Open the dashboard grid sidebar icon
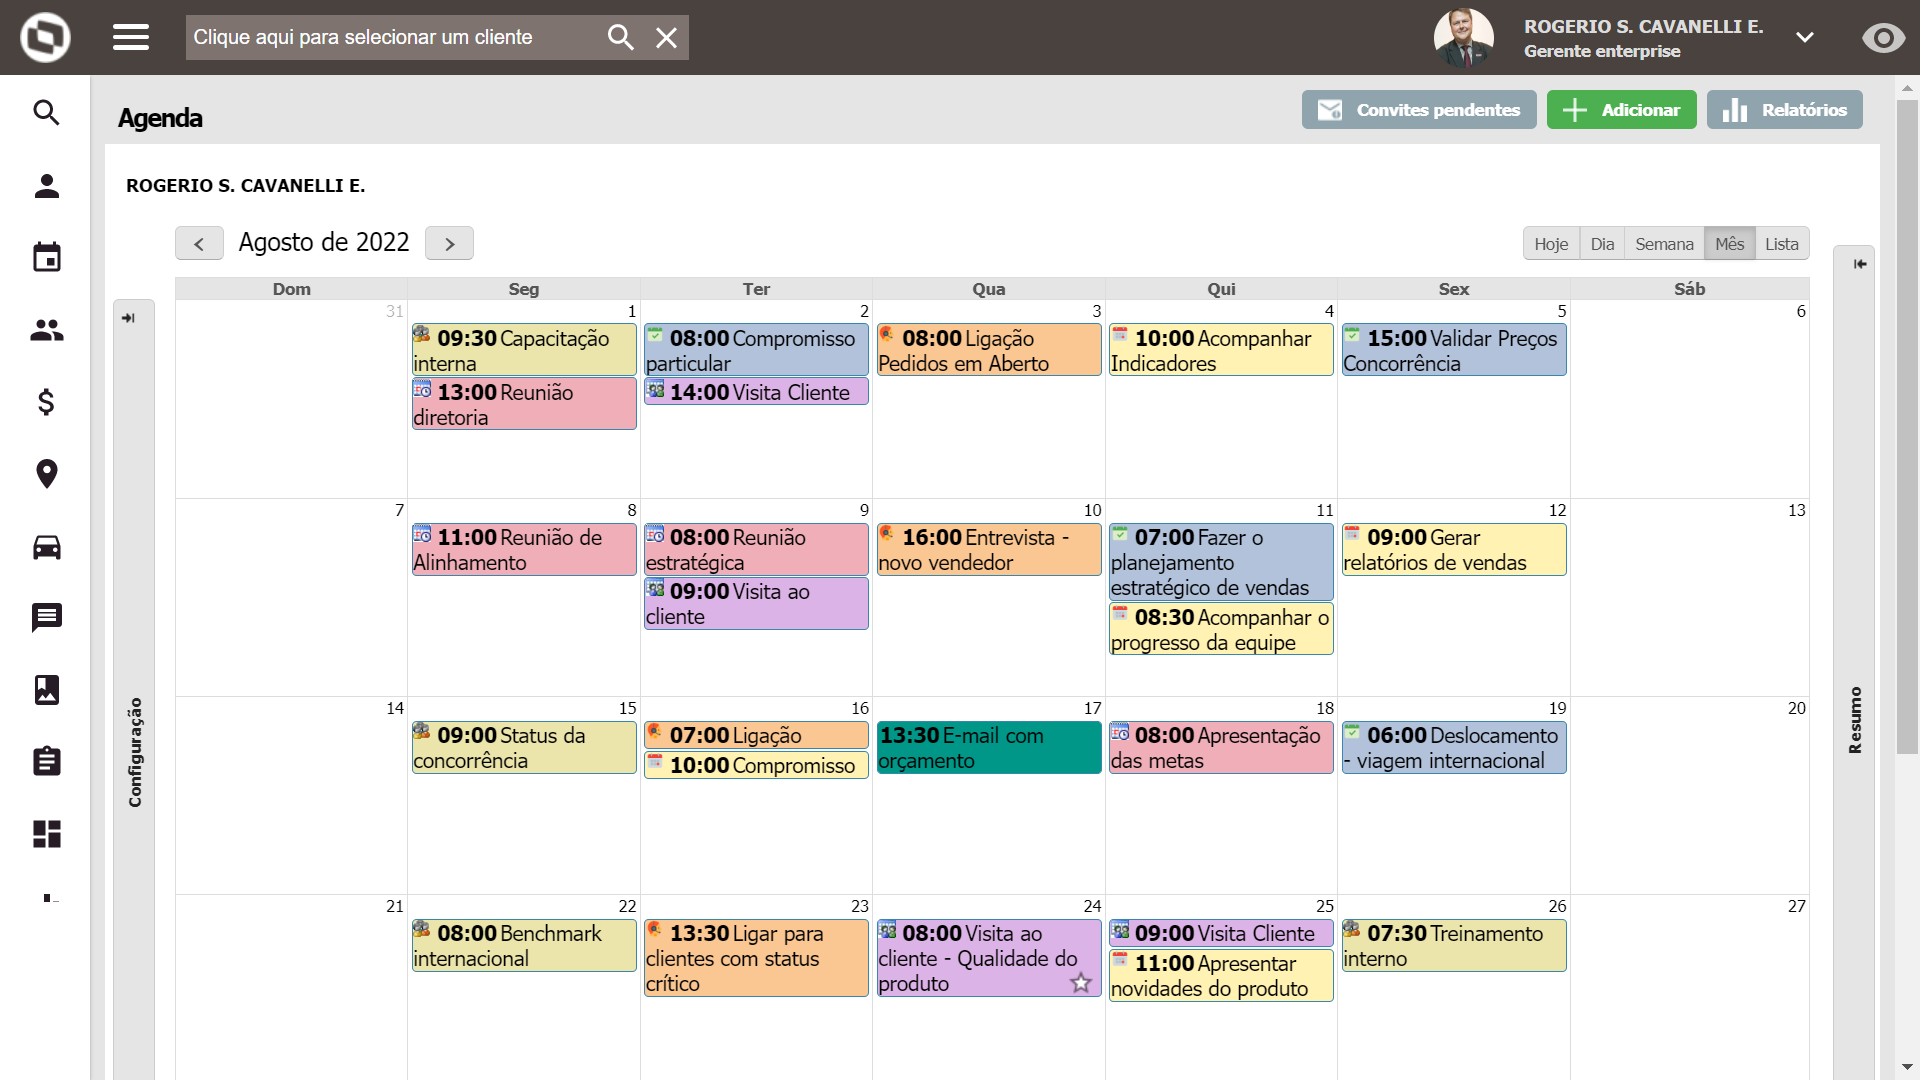Image resolution: width=1920 pixels, height=1080 pixels. (x=47, y=834)
